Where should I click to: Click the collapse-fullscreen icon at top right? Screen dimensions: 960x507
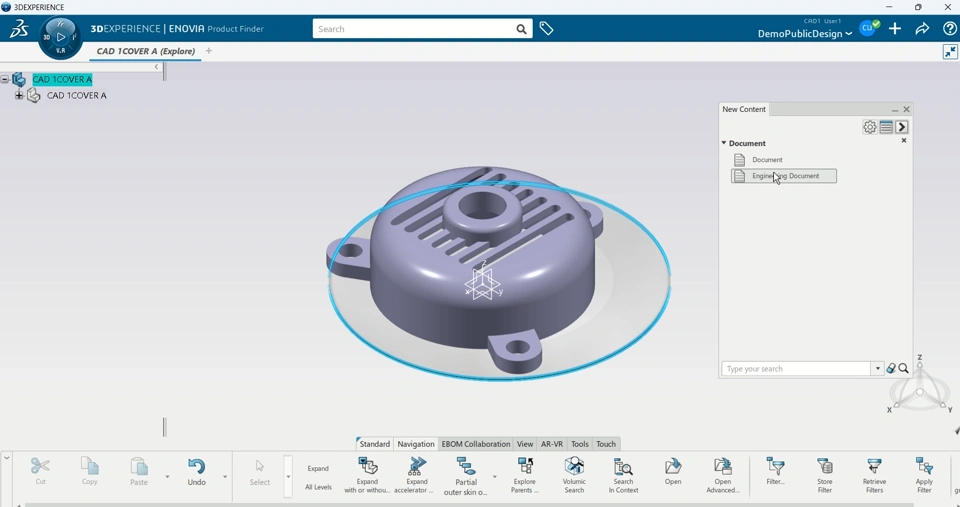tap(950, 52)
